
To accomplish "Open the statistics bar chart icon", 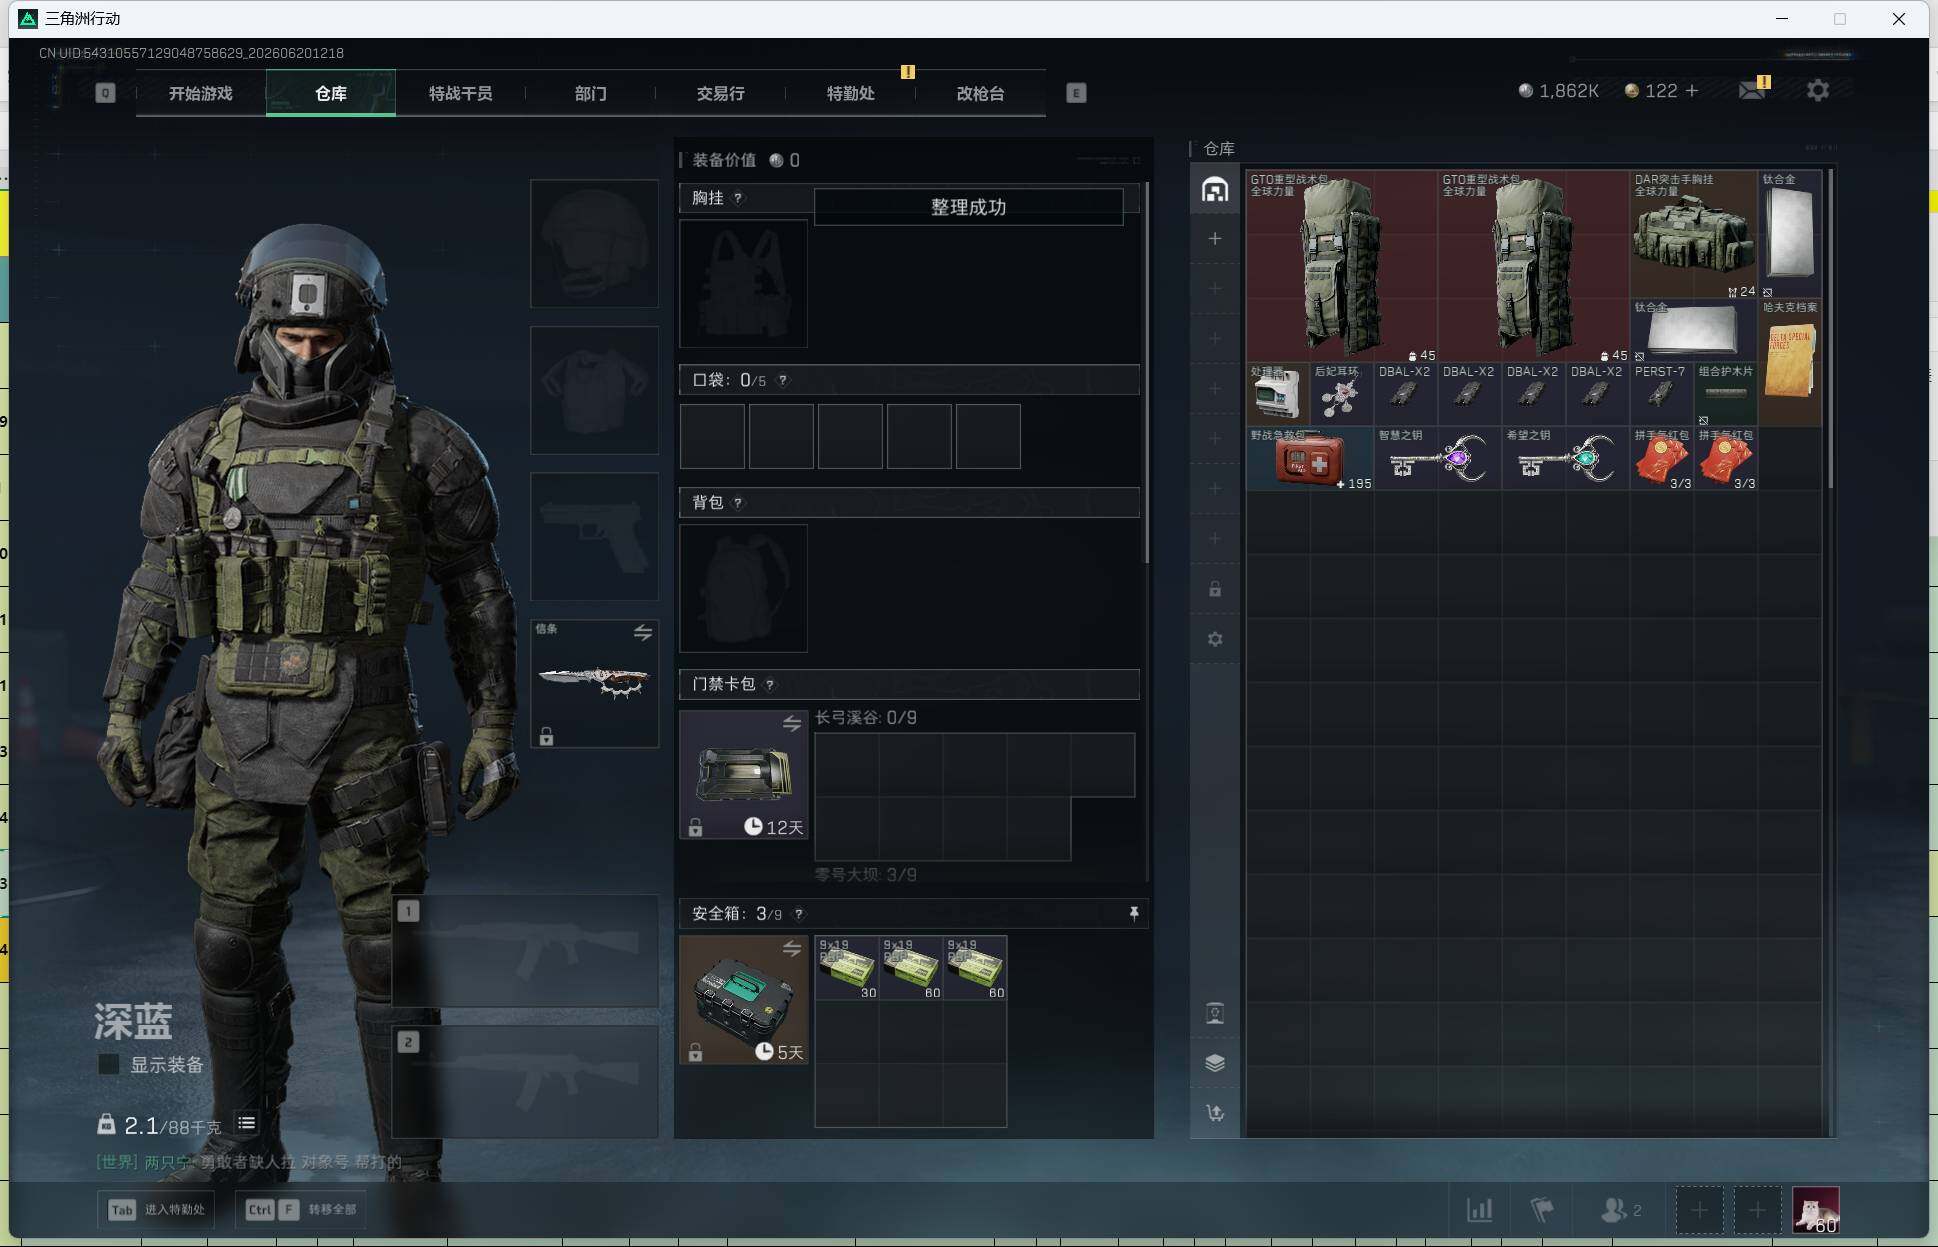I will click(x=1480, y=1210).
